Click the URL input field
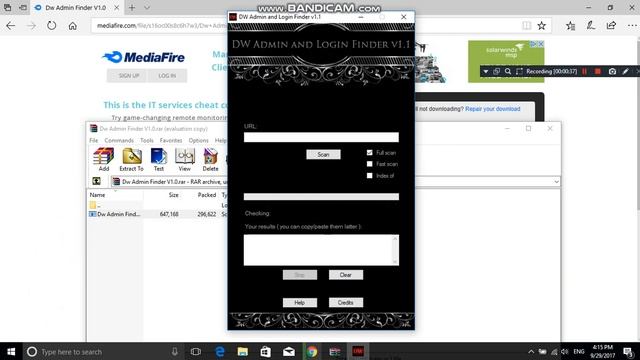The image size is (640, 360). pos(321,137)
